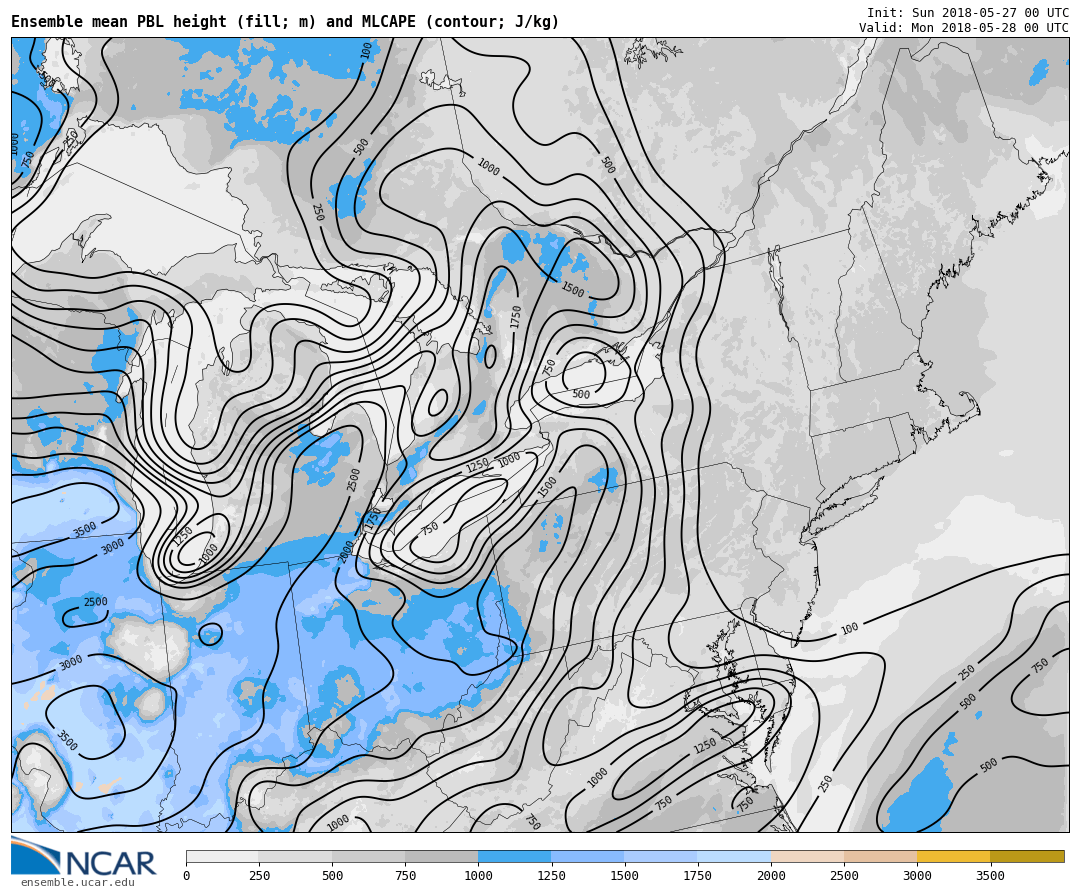Click the colorbar tick label '2000'
This screenshot has width=1080, height=895.
pos(771,876)
